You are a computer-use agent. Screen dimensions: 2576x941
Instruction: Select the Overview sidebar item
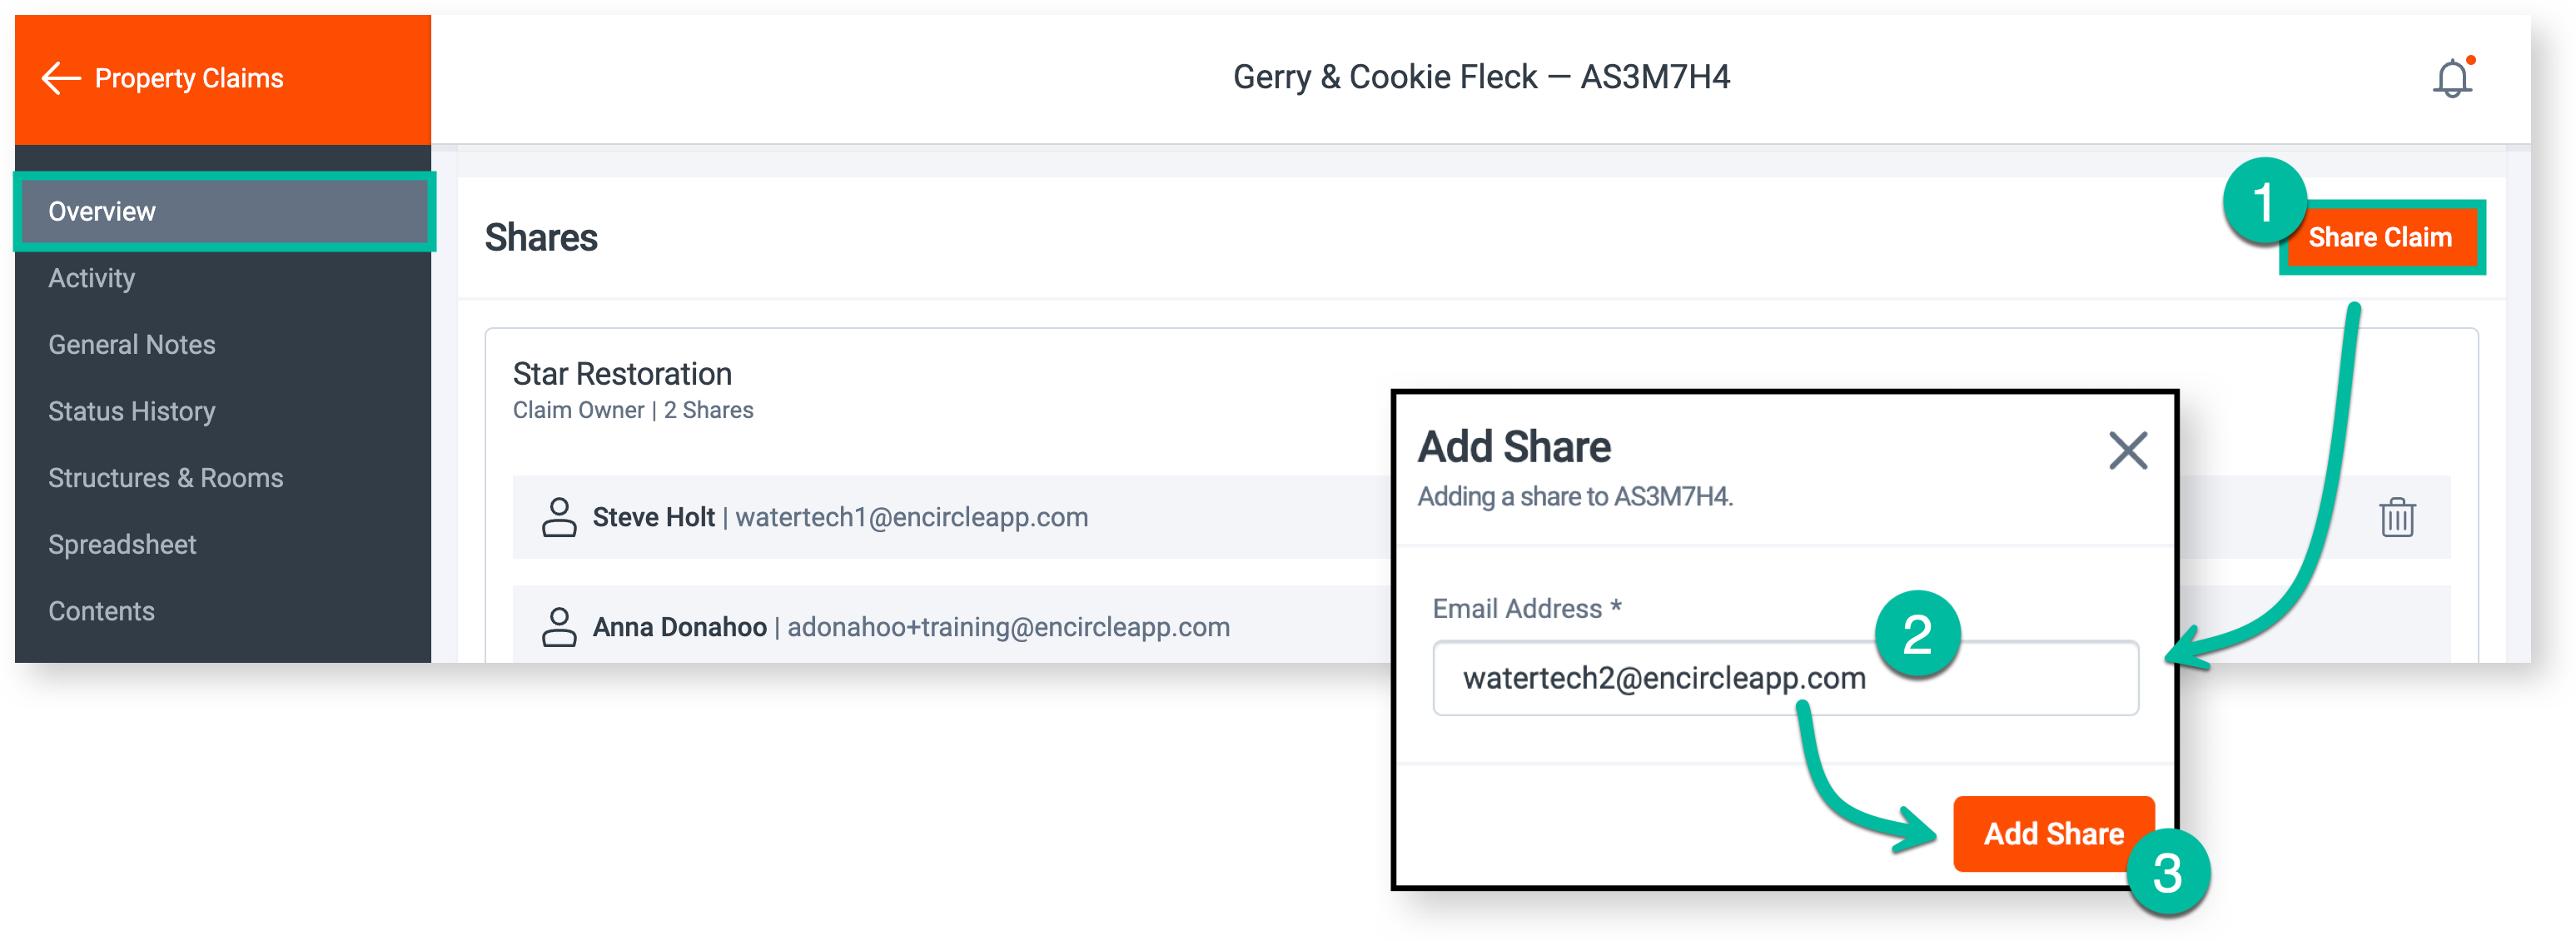coord(102,211)
